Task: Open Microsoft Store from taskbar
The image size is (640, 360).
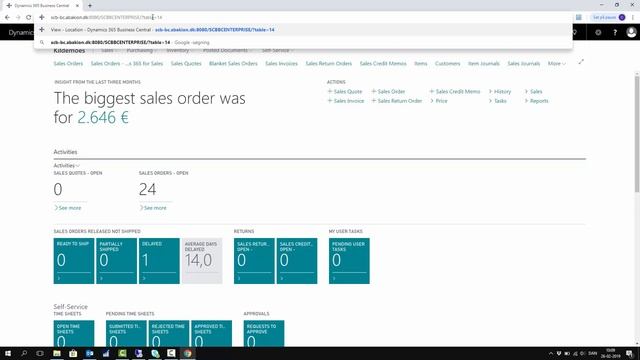Action: coord(73,353)
